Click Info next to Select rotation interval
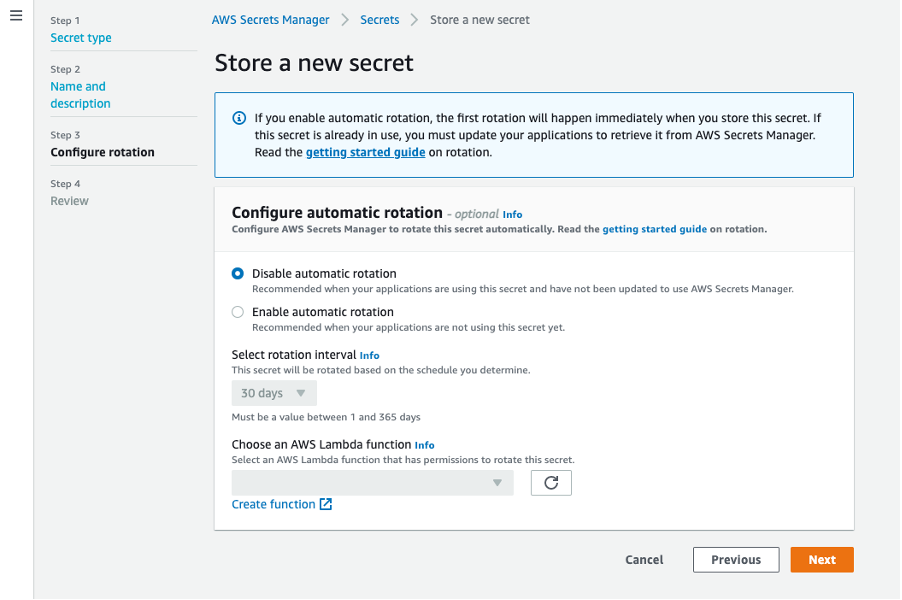 (x=369, y=356)
